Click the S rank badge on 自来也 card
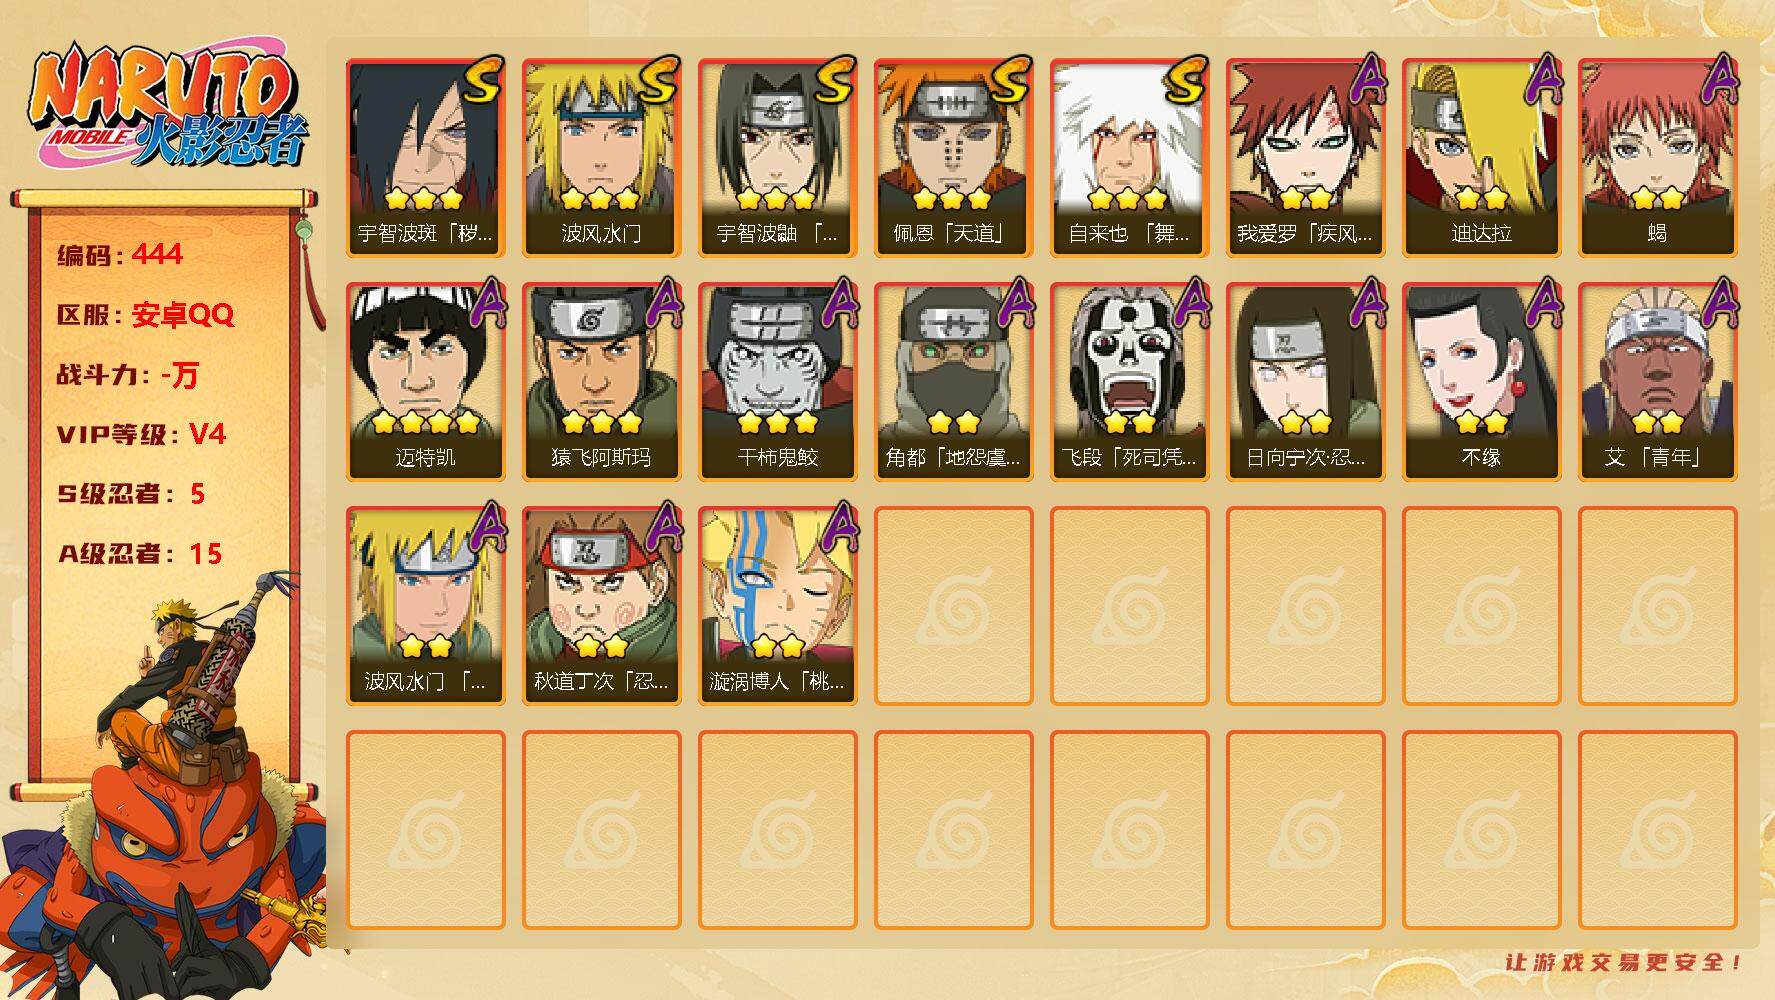The width and height of the screenshot is (1775, 1000). pyautogui.click(x=1186, y=80)
